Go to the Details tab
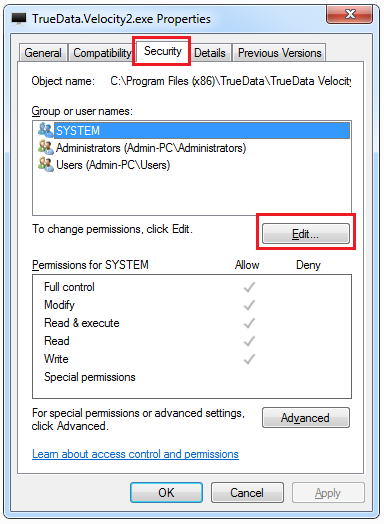Viewport: 384px width, 524px height. pos(210,53)
